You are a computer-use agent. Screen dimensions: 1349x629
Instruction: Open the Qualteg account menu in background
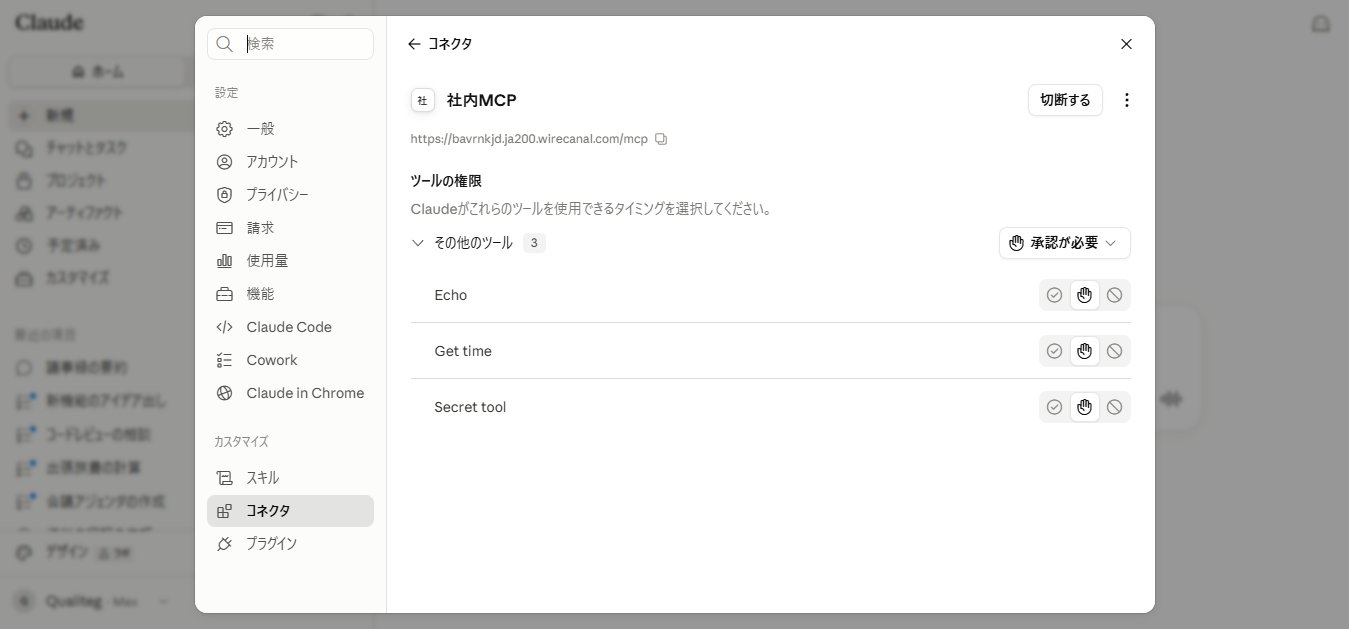tap(93, 602)
